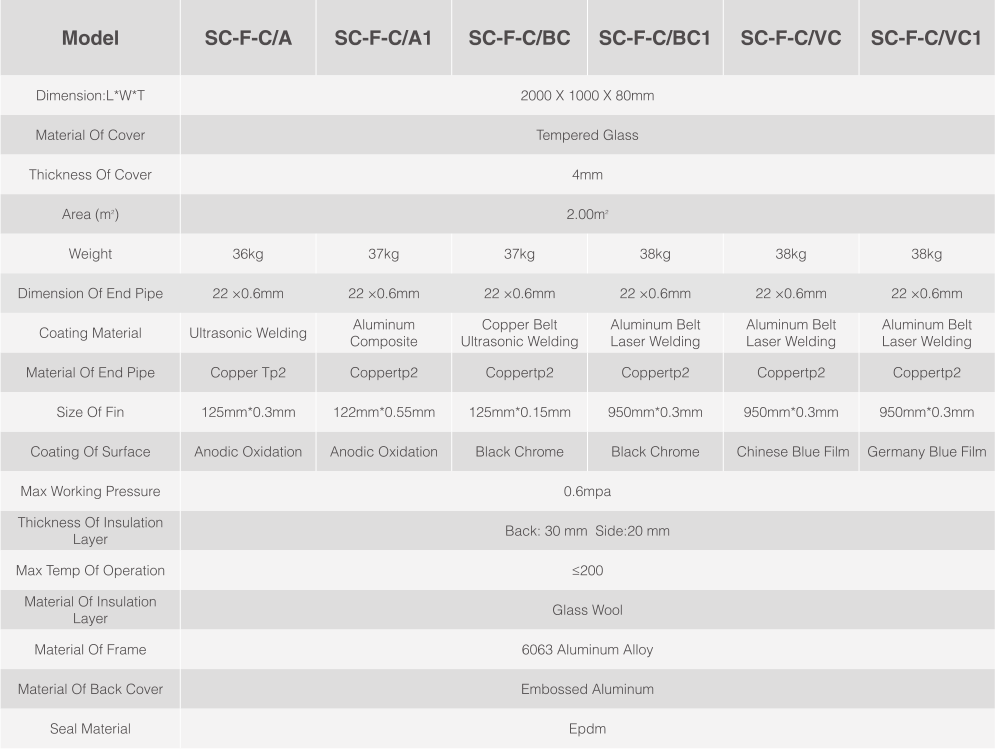Click the Embossed Aluminum value
Screen dimensions: 996x754
588,689
